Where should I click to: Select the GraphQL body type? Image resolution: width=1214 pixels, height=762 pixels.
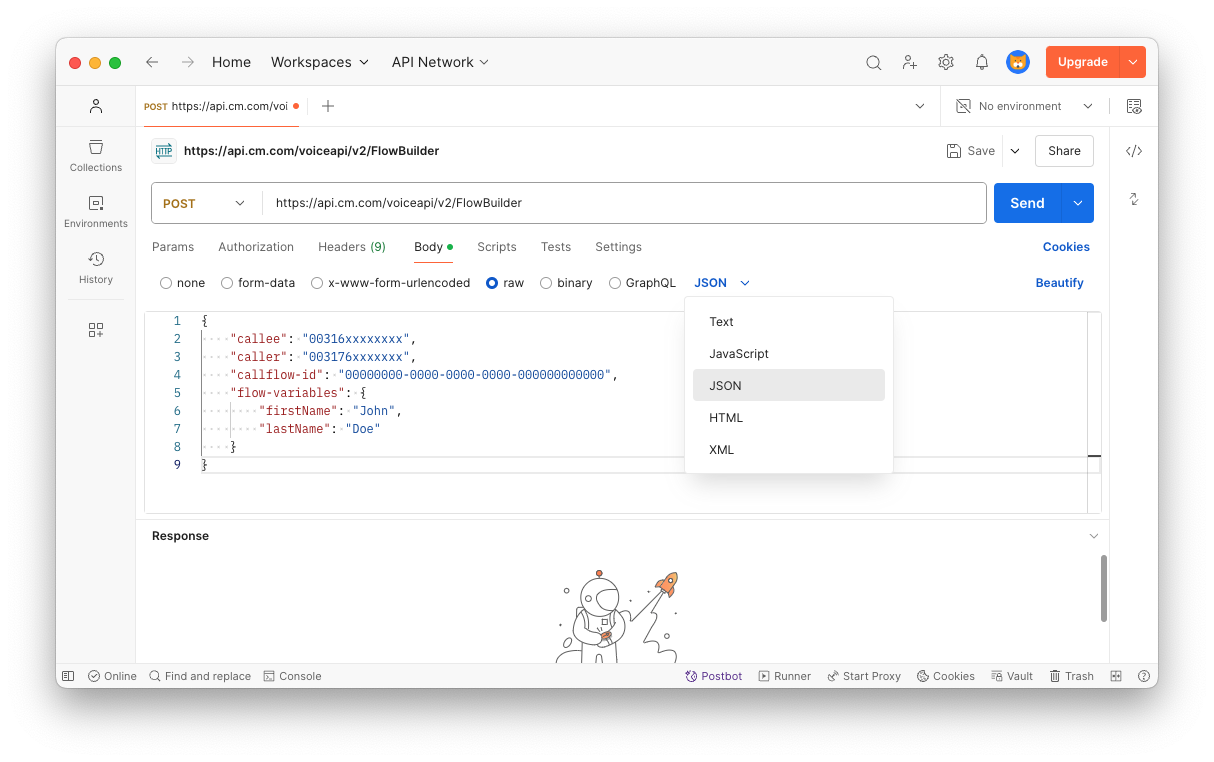[x=615, y=283]
